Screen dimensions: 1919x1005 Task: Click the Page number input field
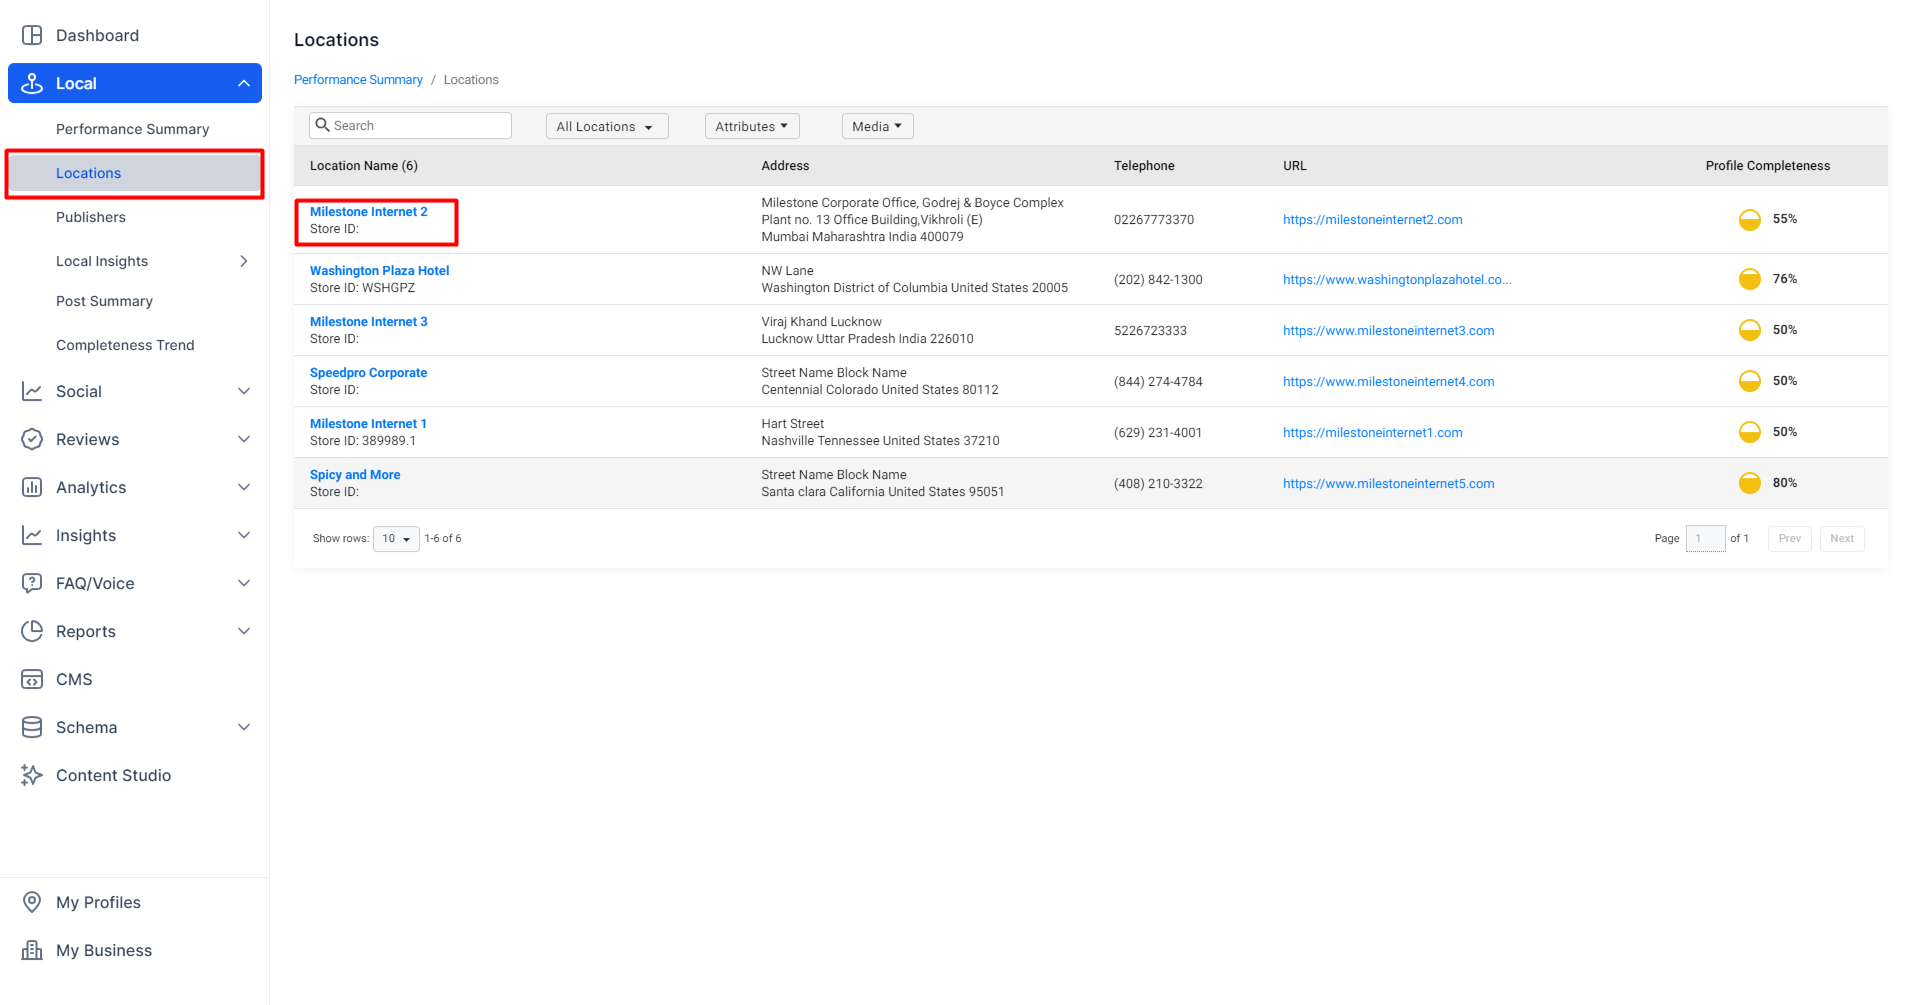1705,538
